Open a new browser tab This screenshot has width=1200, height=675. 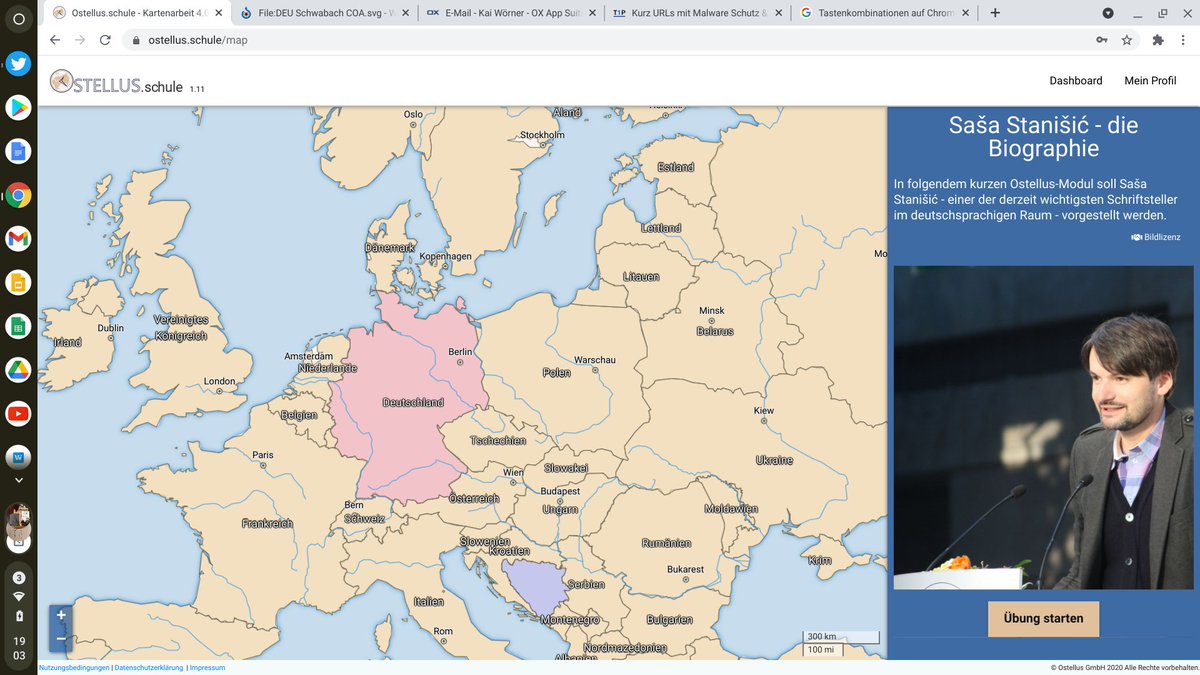994,13
